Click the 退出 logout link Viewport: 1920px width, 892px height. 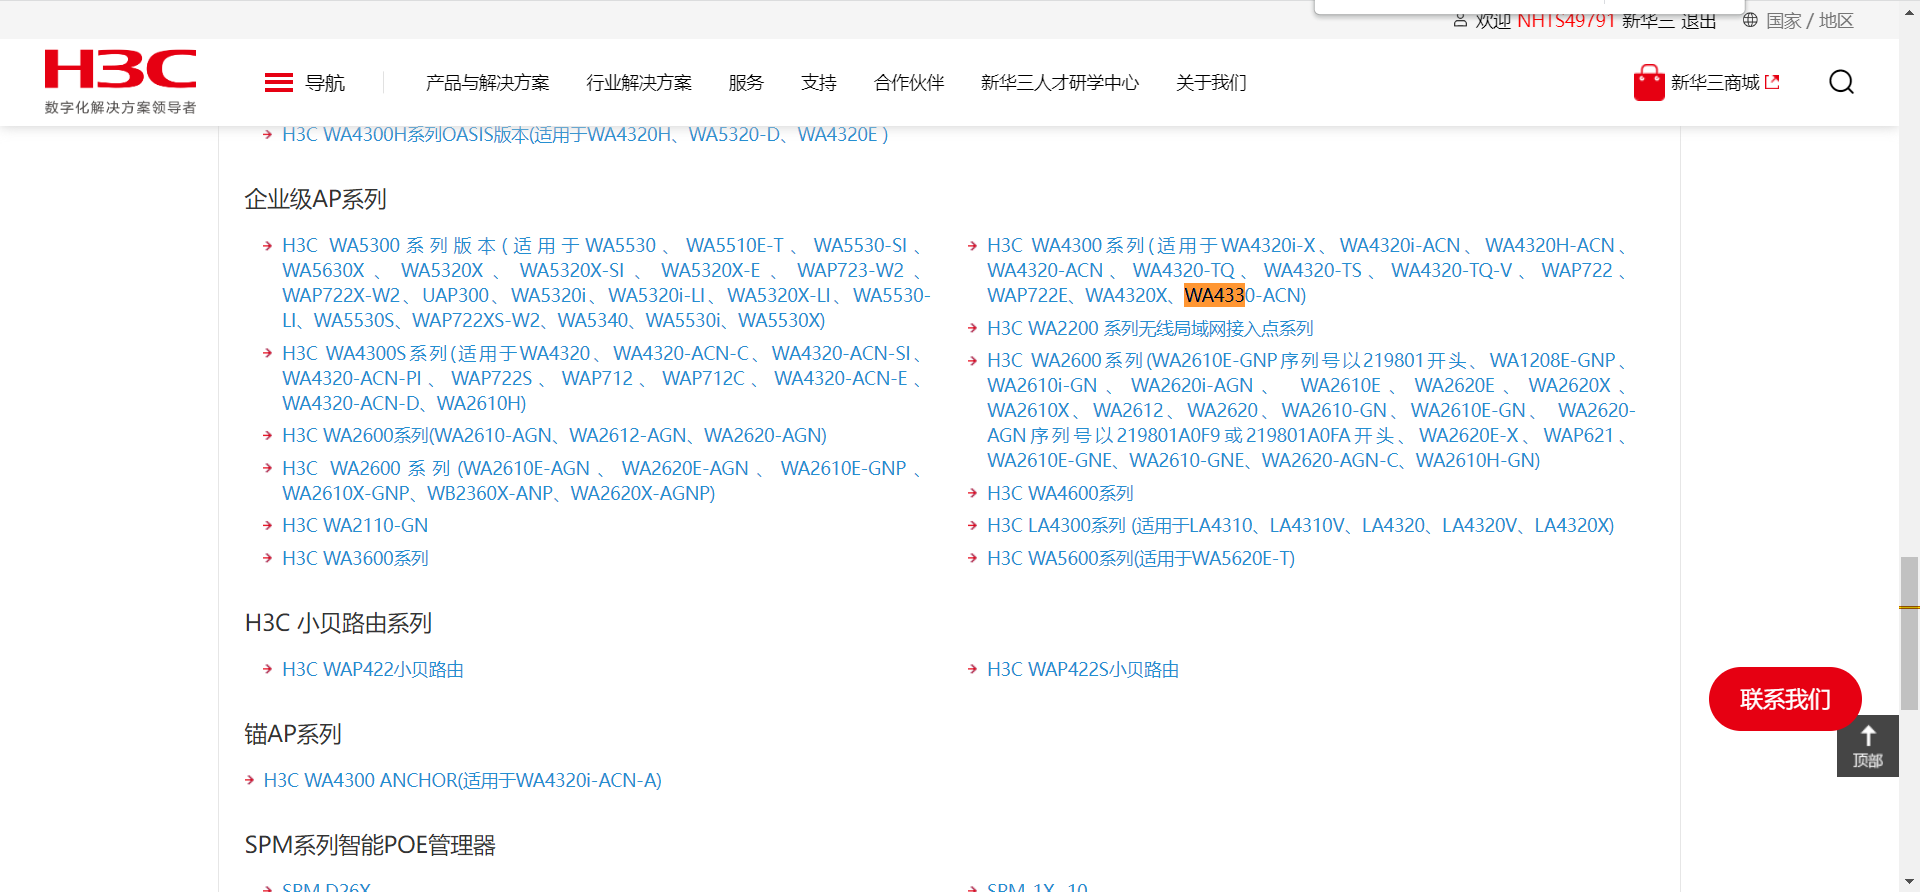[1698, 20]
